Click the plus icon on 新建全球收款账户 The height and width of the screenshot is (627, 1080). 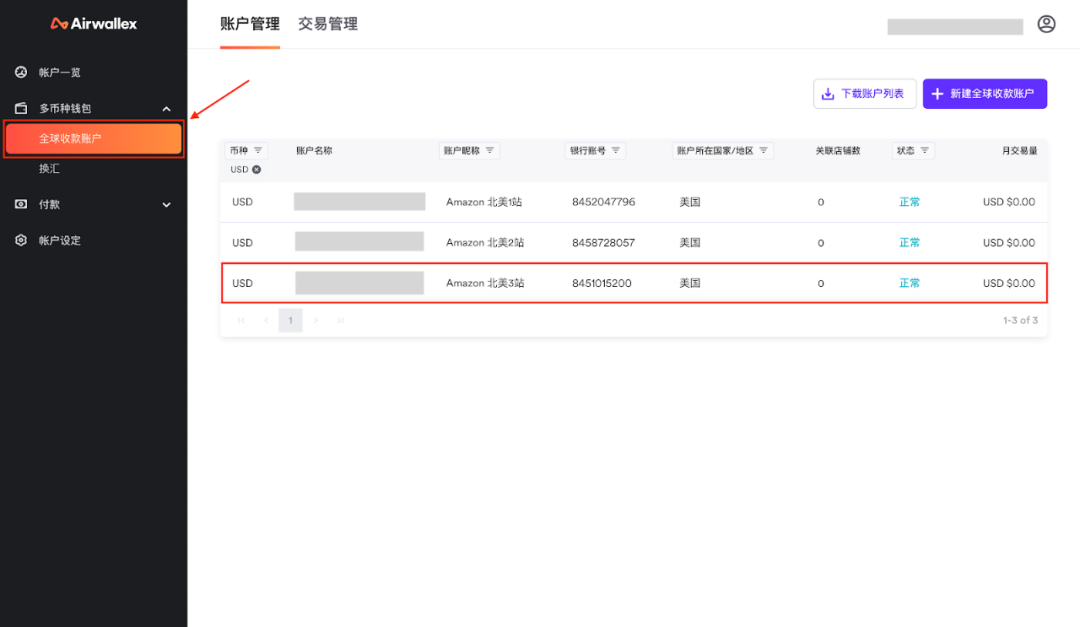(x=936, y=92)
